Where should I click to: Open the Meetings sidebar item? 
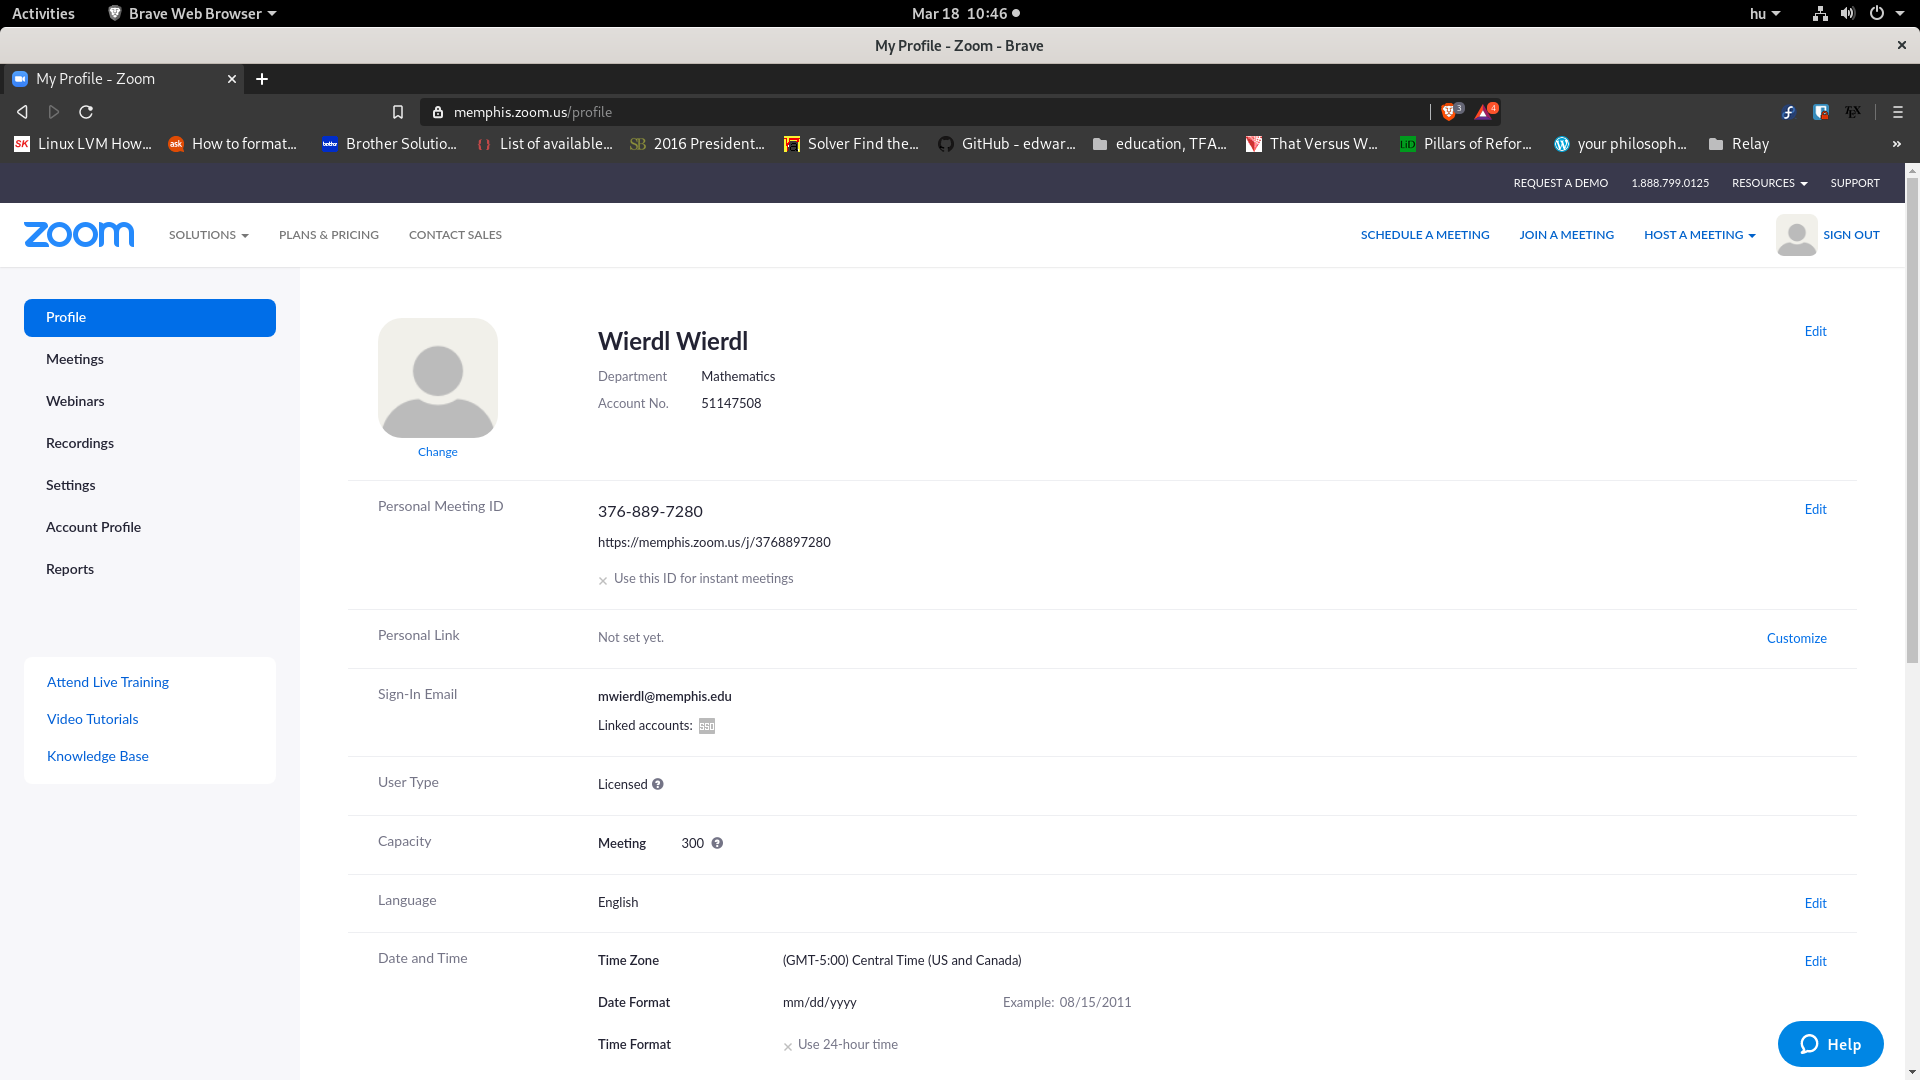[x=150, y=359]
